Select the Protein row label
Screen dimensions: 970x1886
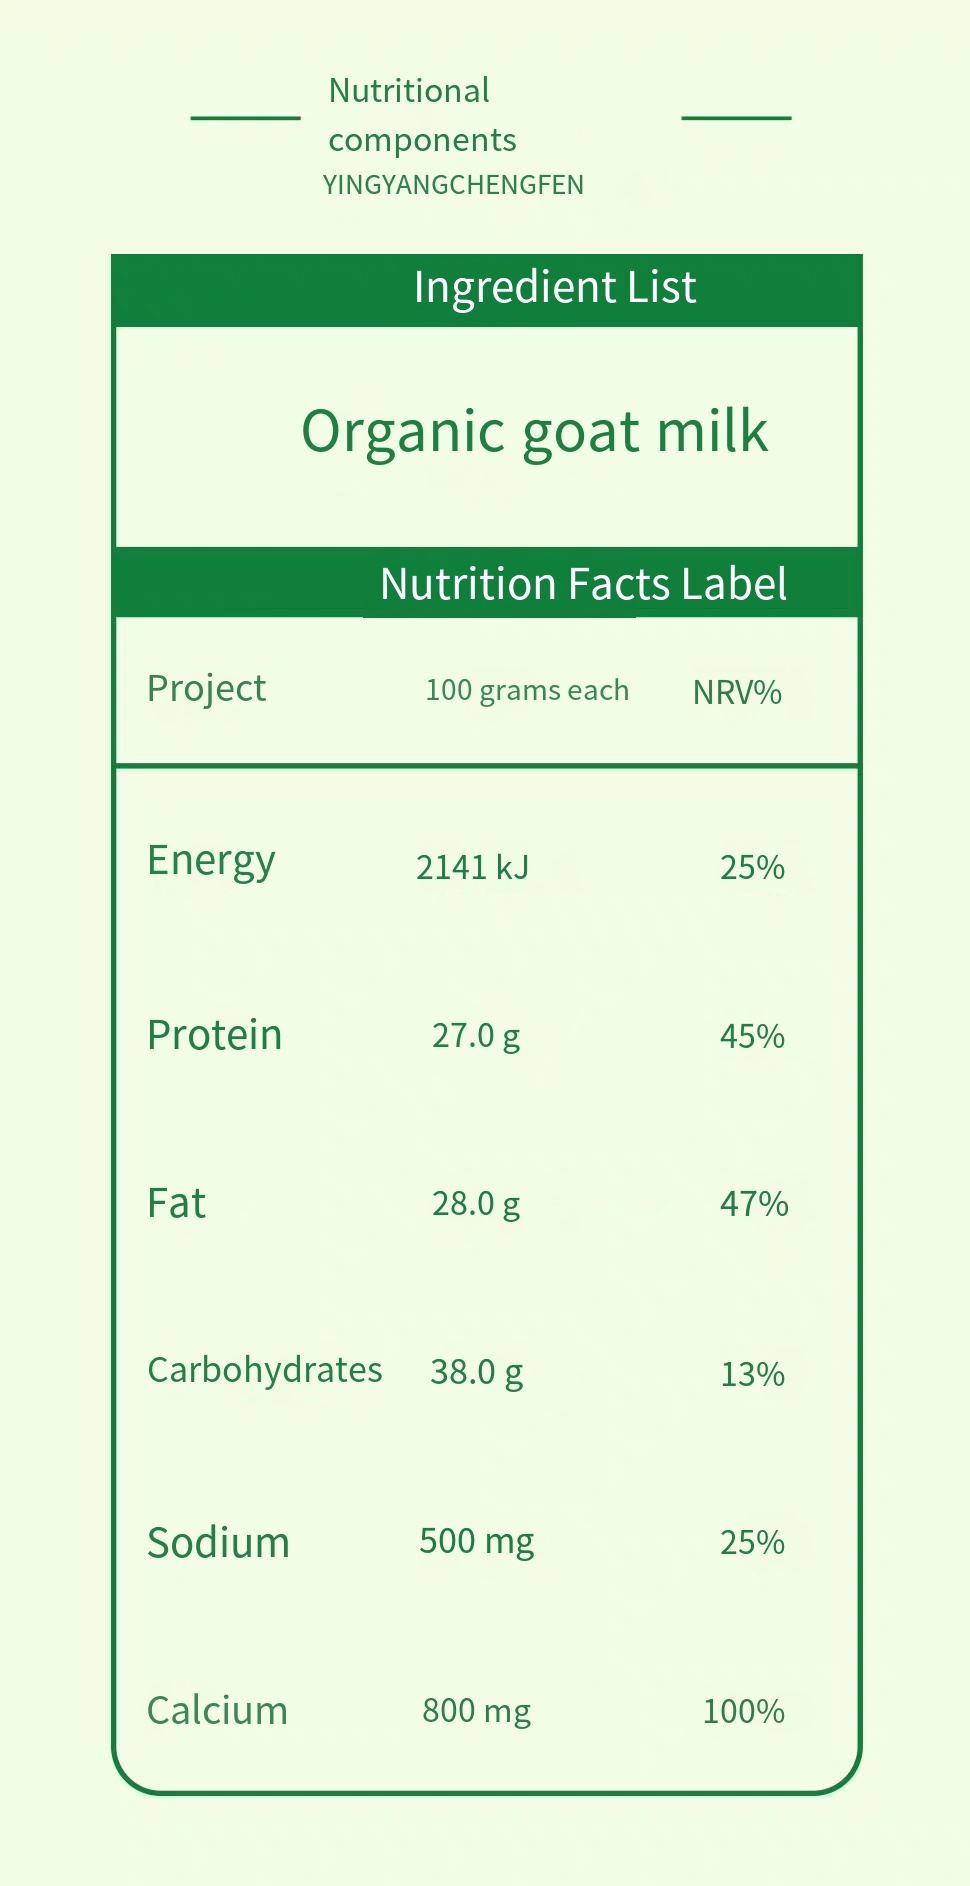214,1035
